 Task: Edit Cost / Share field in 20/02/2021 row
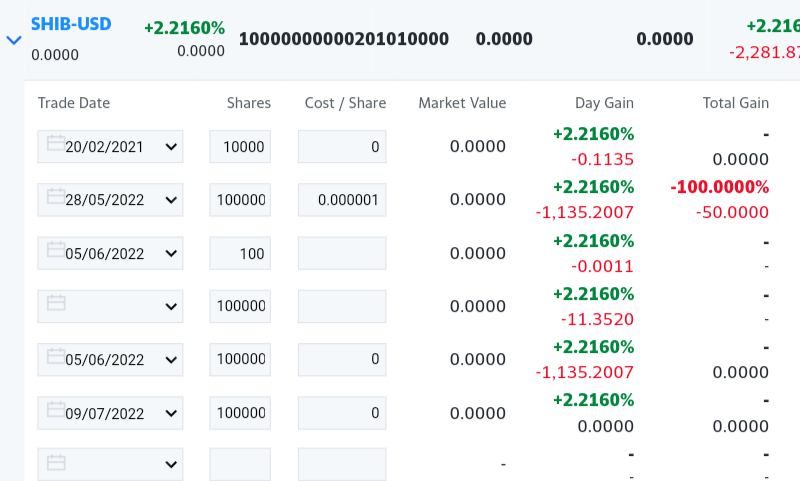[342, 146]
